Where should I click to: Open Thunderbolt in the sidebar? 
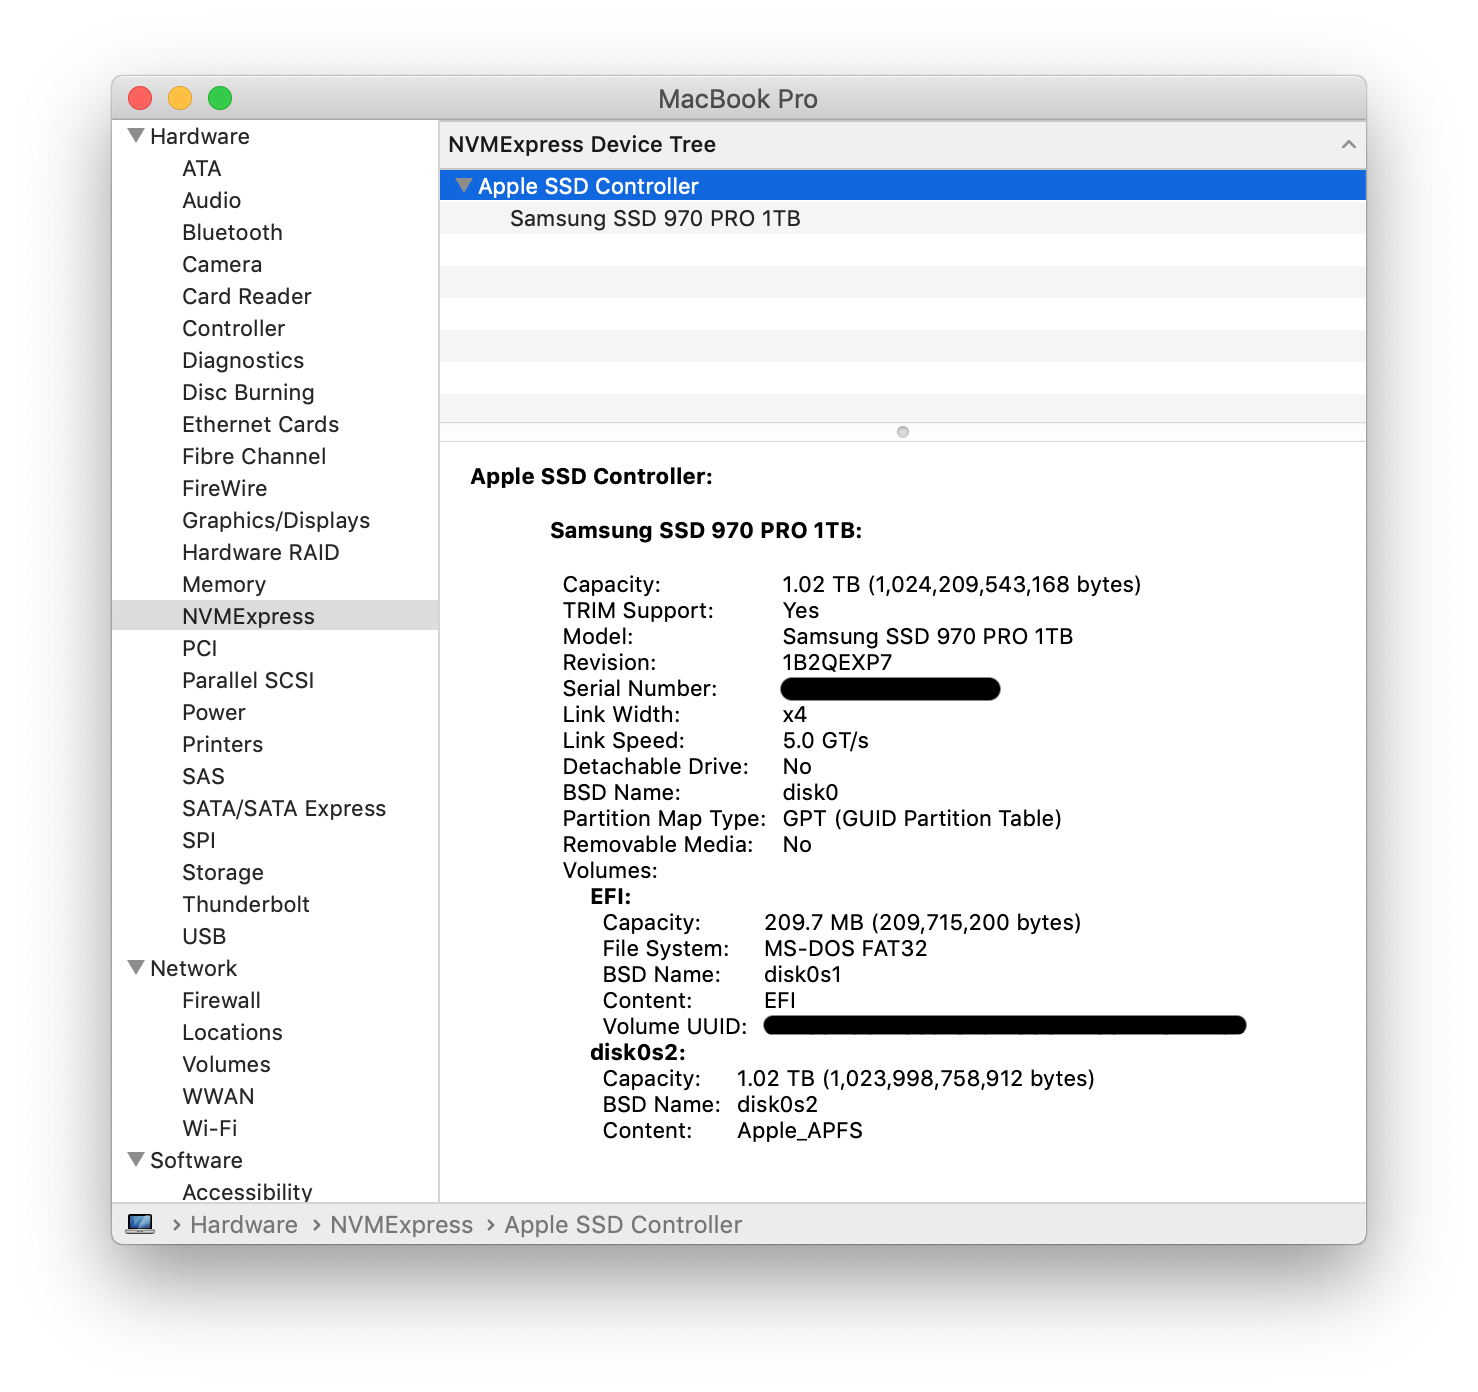click(246, 904)
